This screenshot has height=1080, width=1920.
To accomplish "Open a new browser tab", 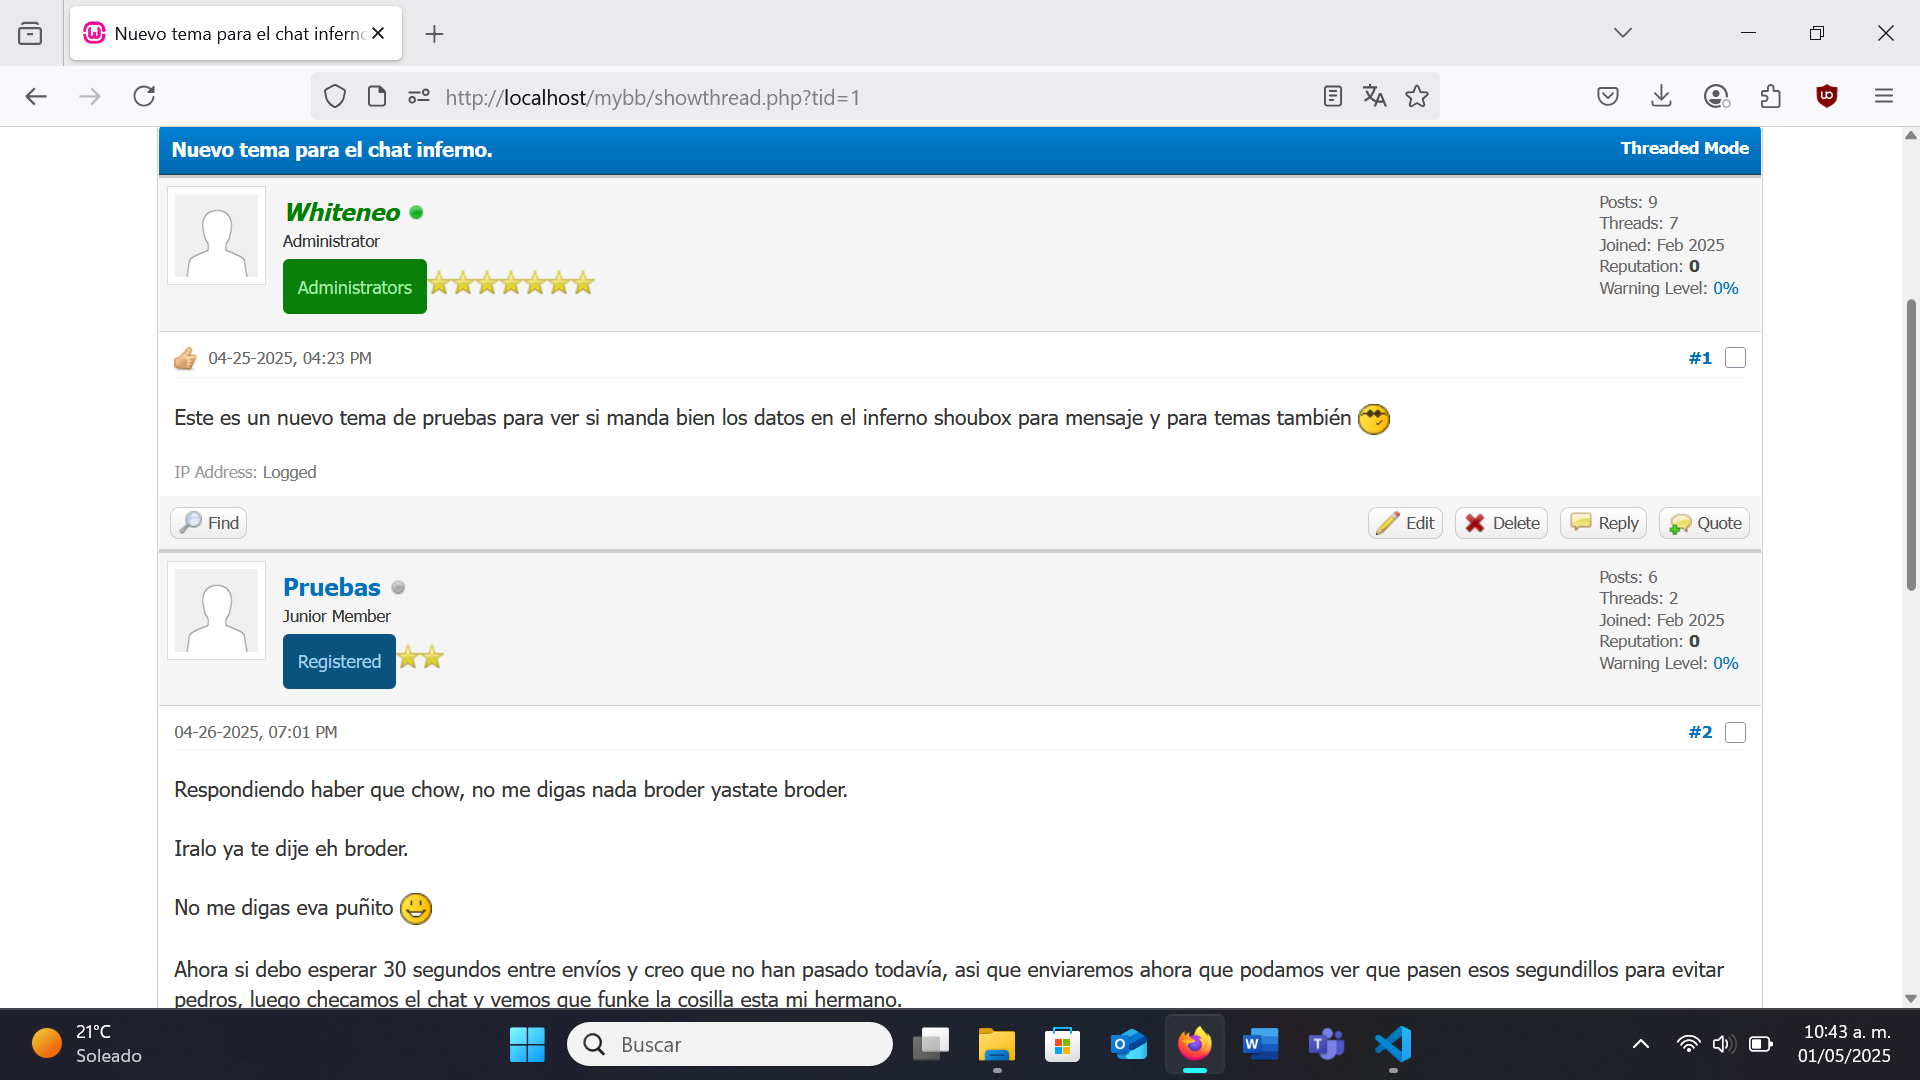I will pyautogui.click(x=434, y=34).
